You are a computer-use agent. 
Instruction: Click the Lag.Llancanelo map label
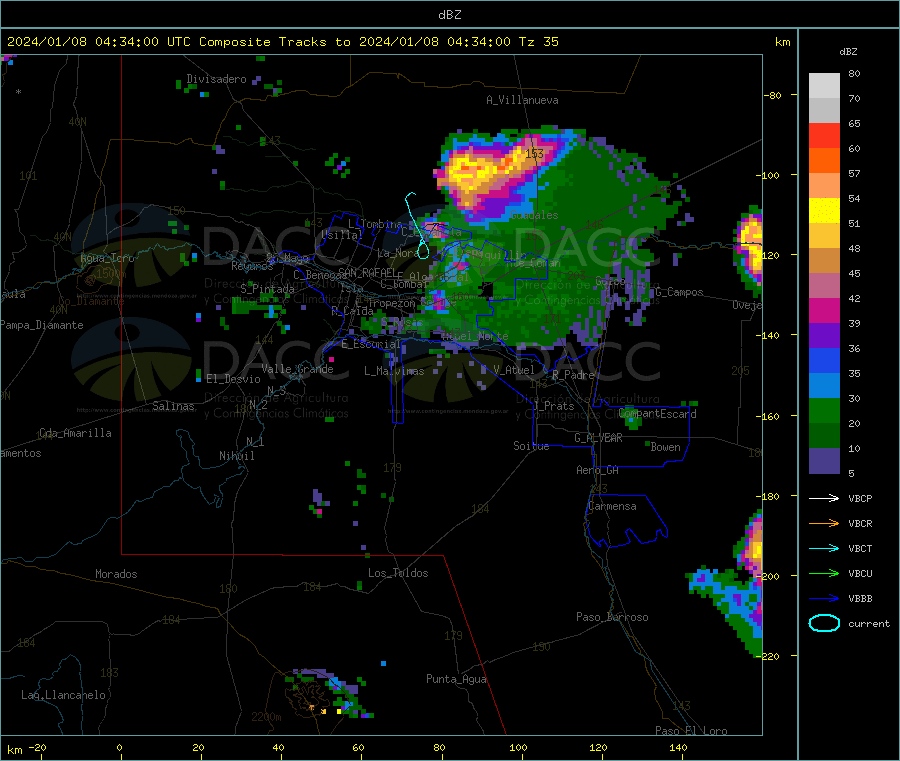click(63, 695)
